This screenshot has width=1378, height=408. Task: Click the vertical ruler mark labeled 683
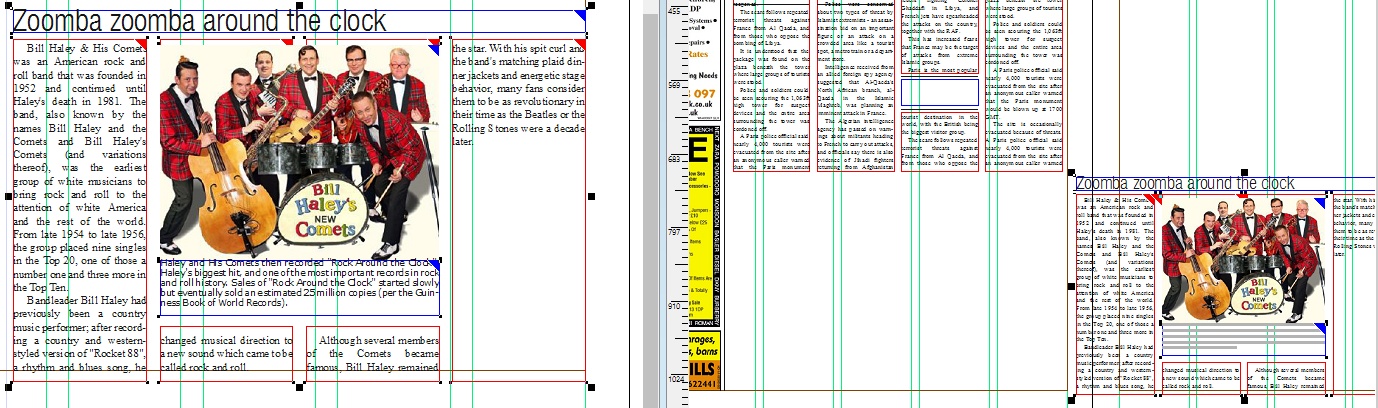coord(674,158)
